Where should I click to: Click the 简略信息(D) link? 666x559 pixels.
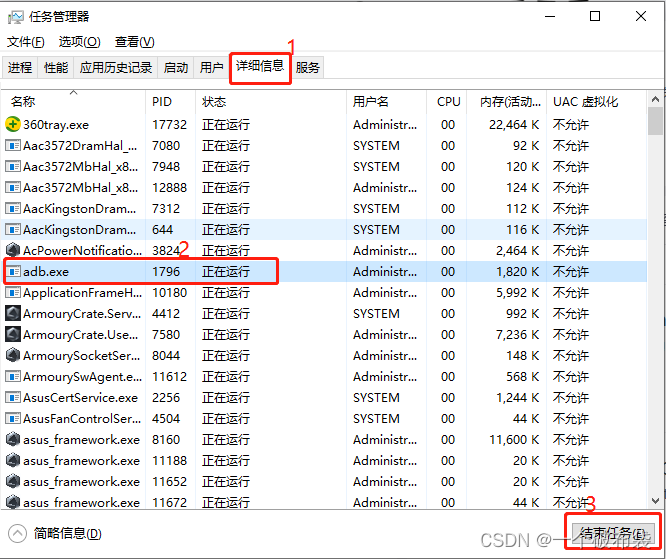click(x=68, y=534)
